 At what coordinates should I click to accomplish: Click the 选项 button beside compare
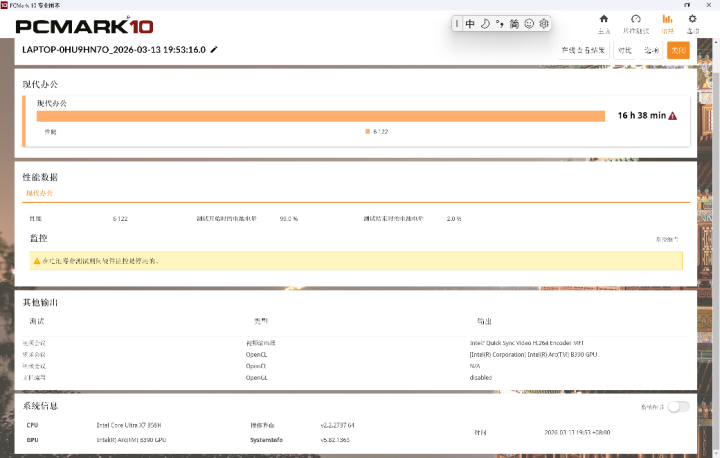point(651,50)
